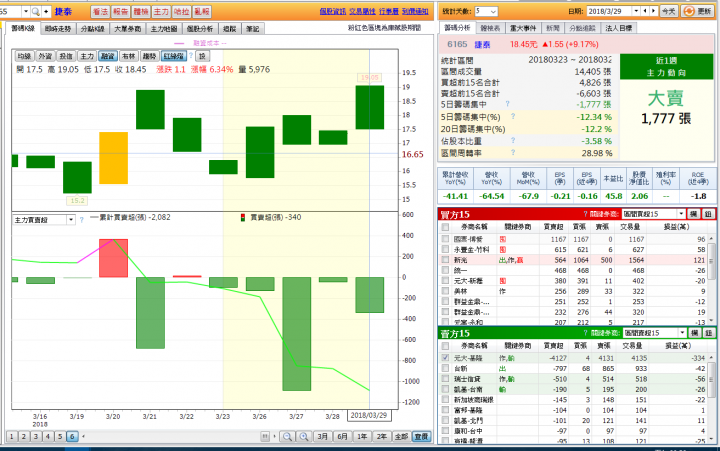Viewport: 720px width, 451px height.
Task: Click help icon beside 5日籌碼集中 row
Action: pyautogui.click(x=507, y=104)
